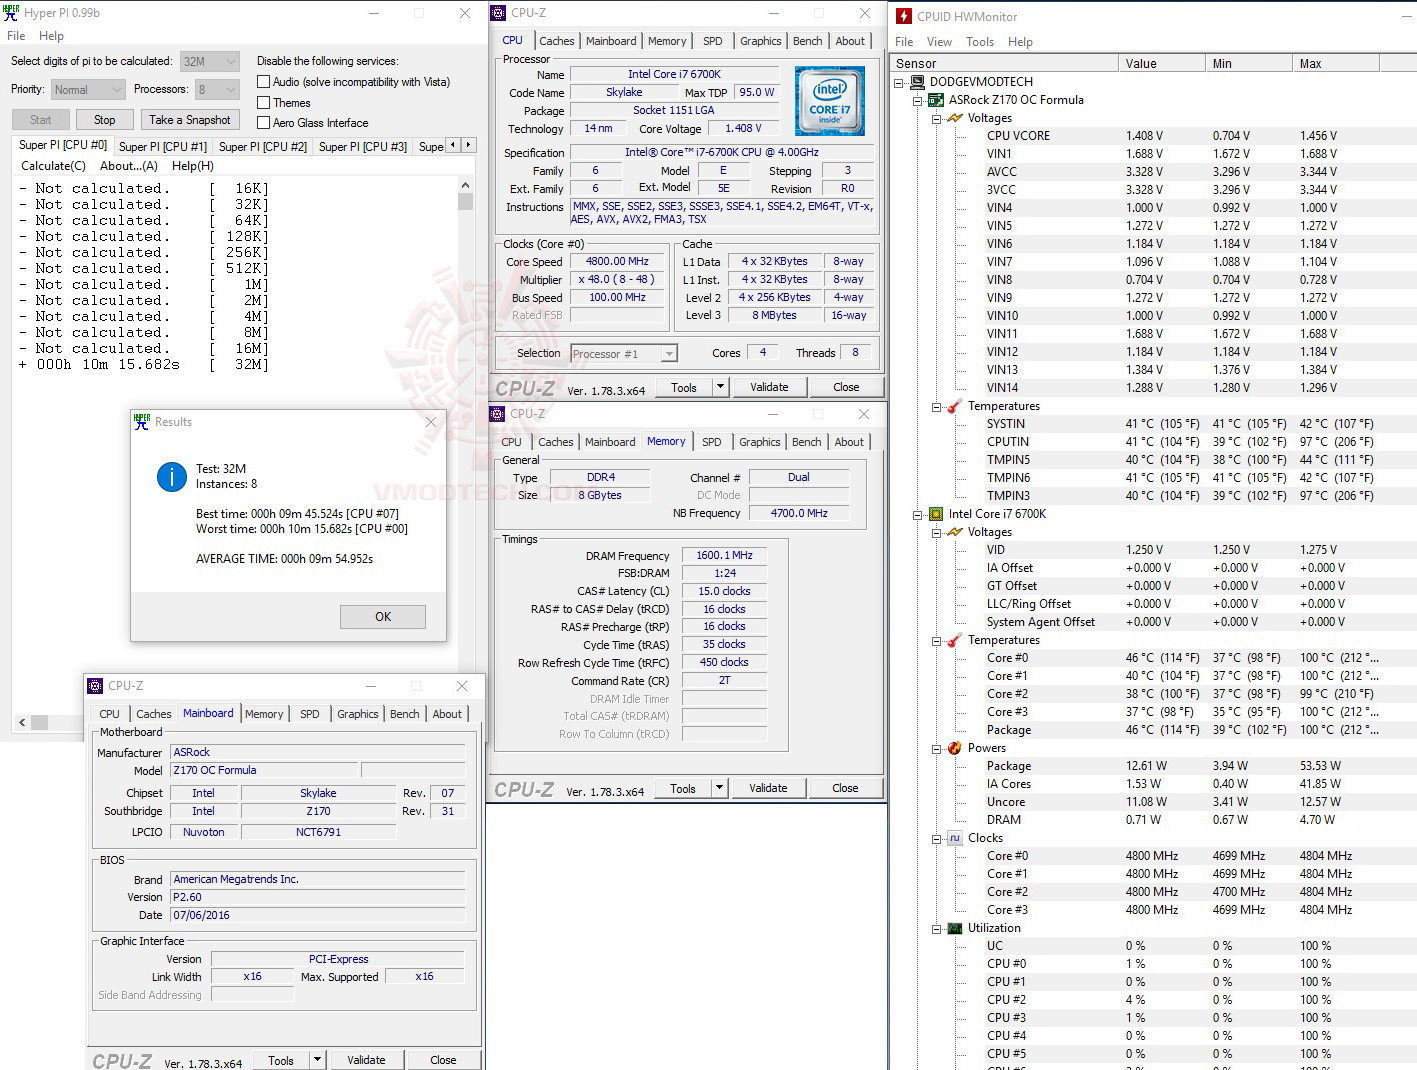Click the Intel Core i7 inside logo
Viewport: 1417px width, 1070px height.
[830, 101]
